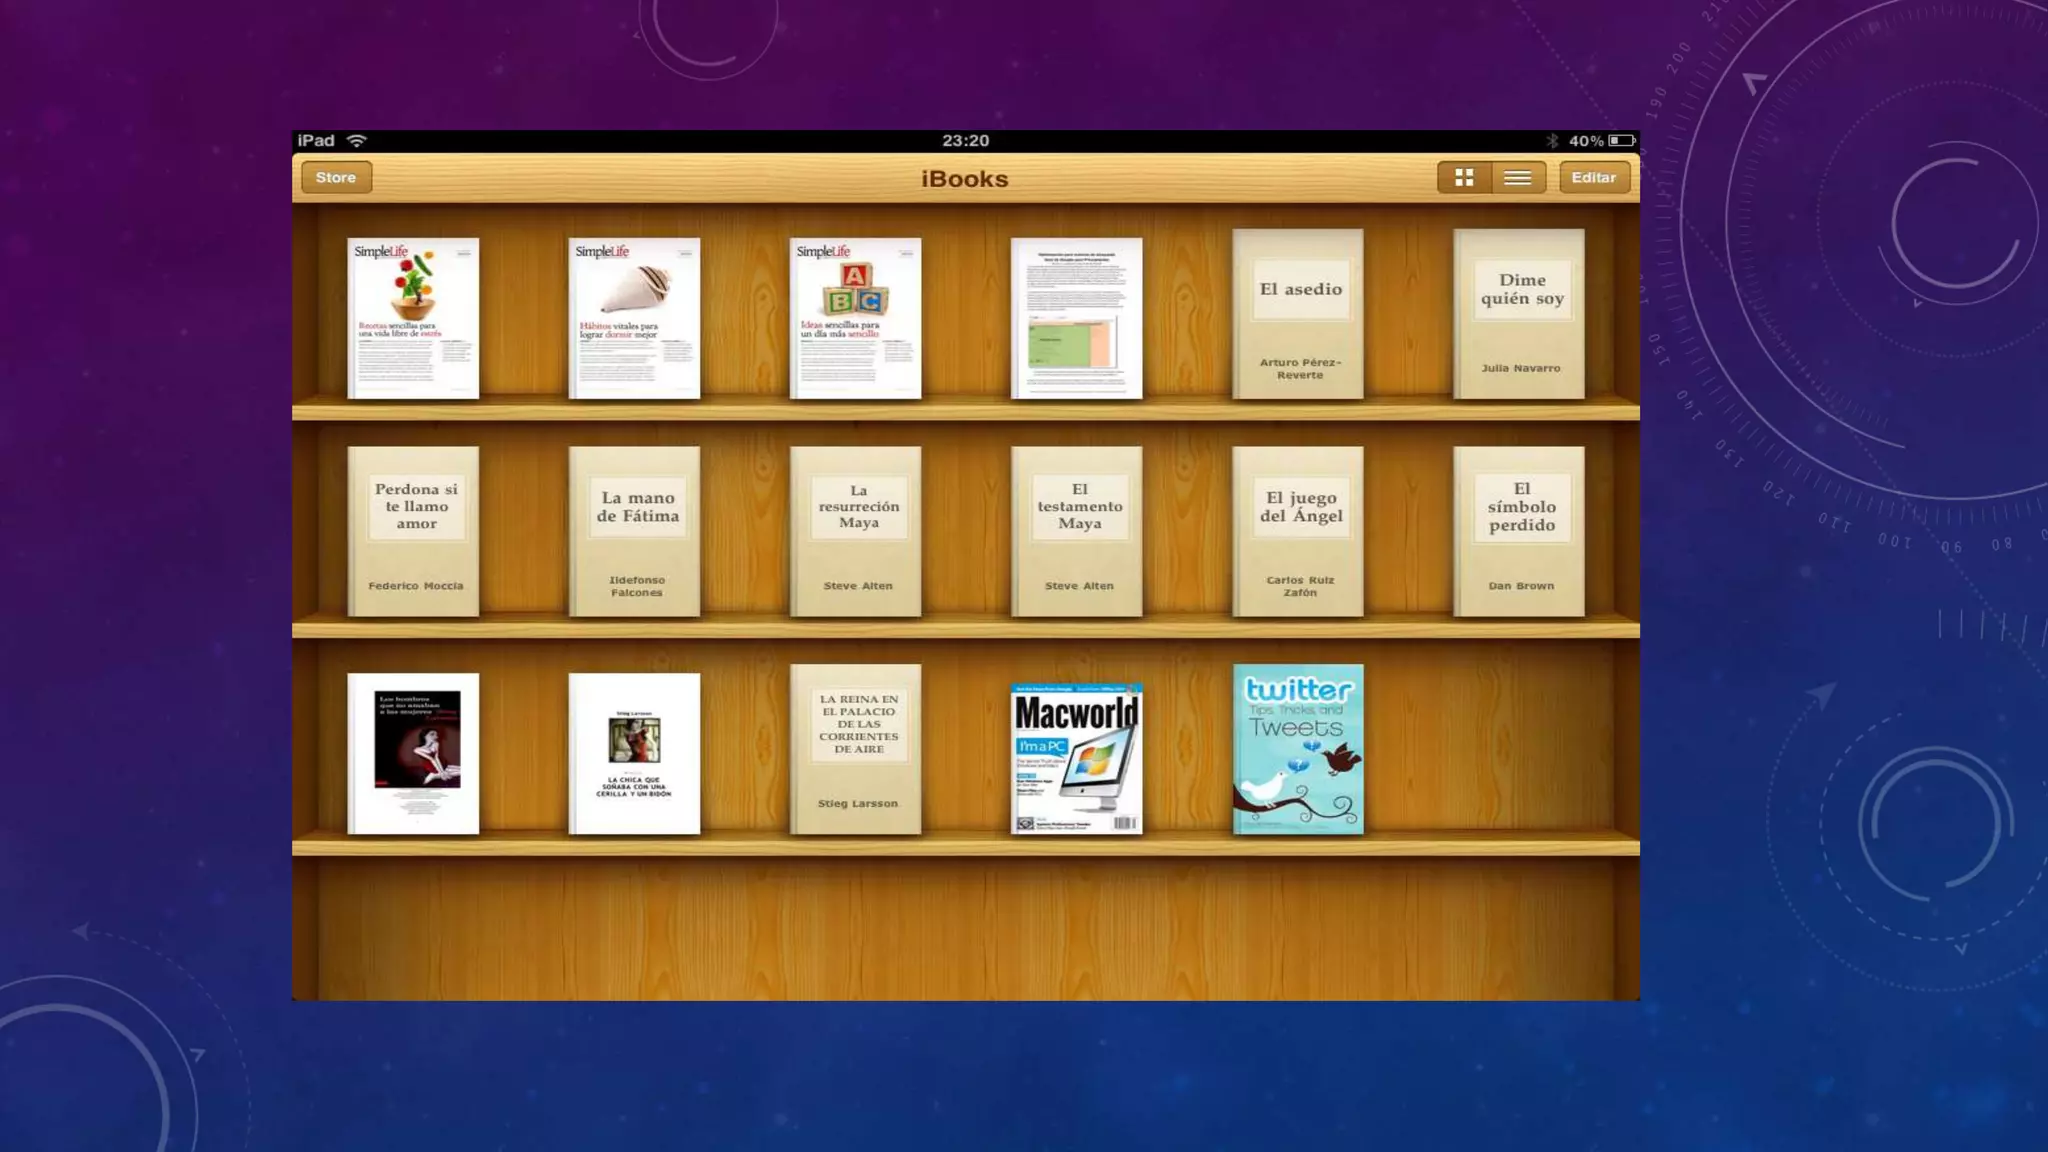Open the Macworld magazine cover

pos(1076,758)
